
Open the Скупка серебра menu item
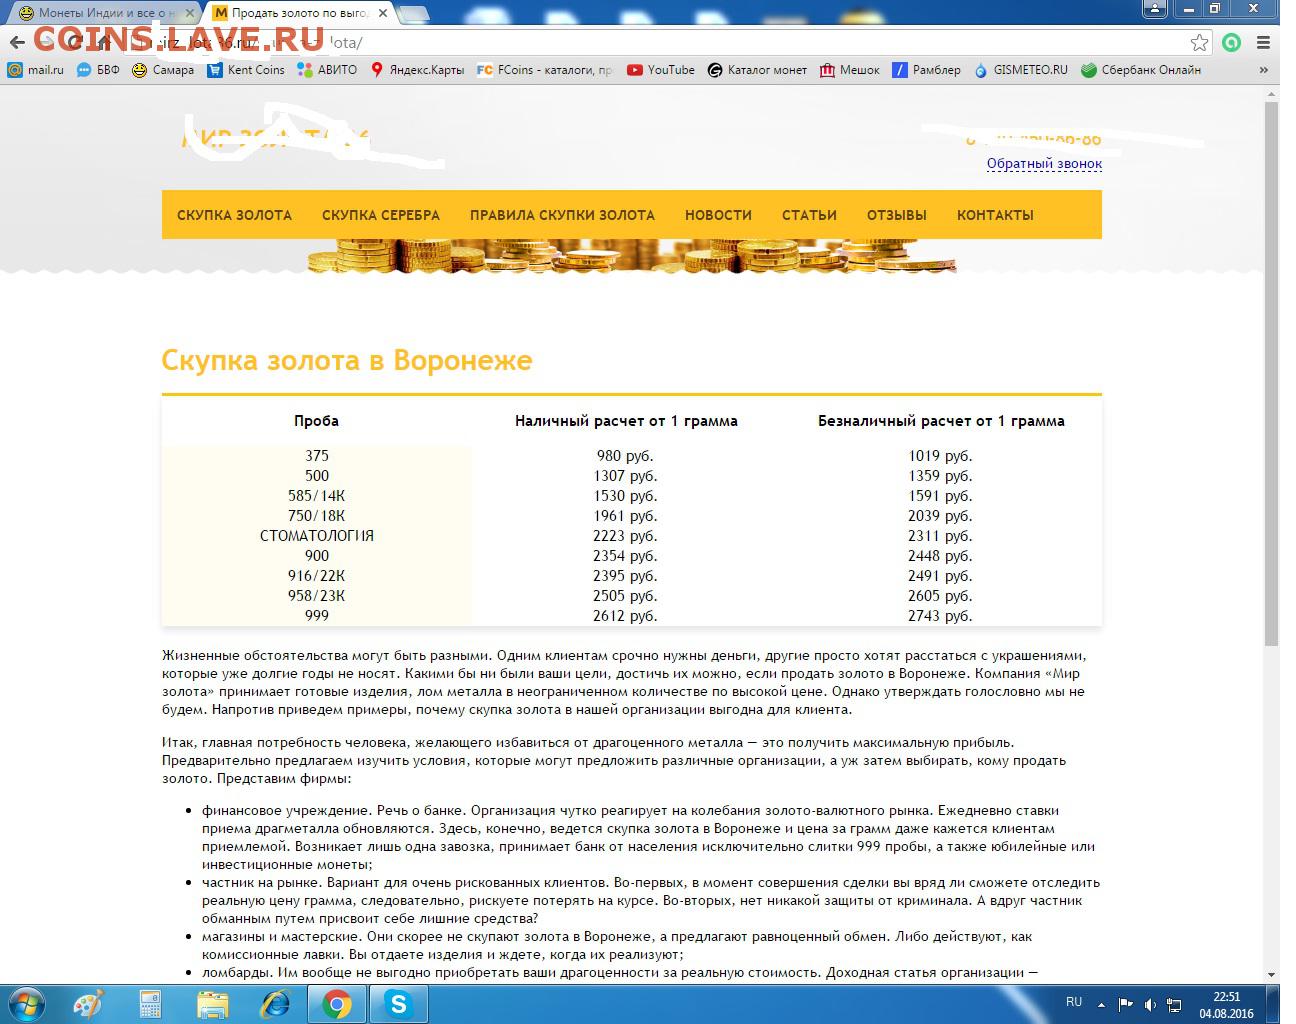point(381,215)
